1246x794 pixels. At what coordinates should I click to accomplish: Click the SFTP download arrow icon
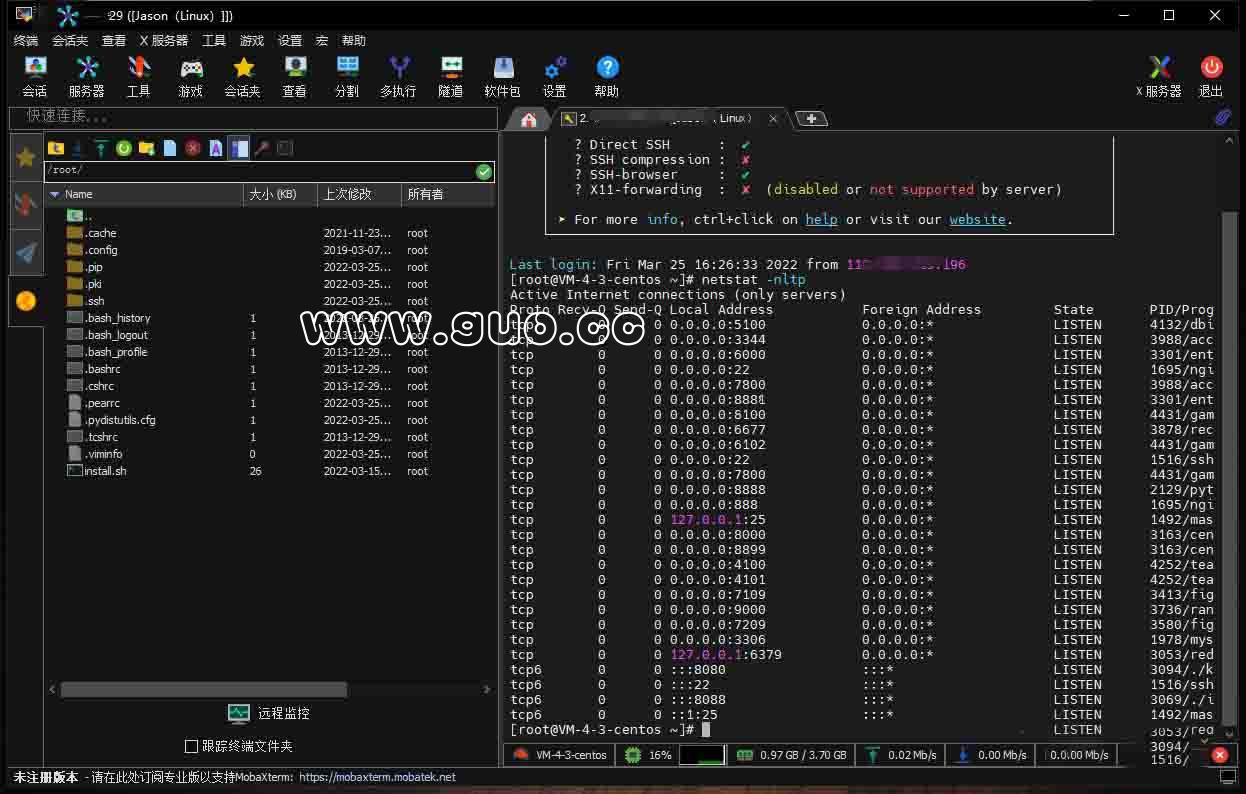[x=78, y=148]
